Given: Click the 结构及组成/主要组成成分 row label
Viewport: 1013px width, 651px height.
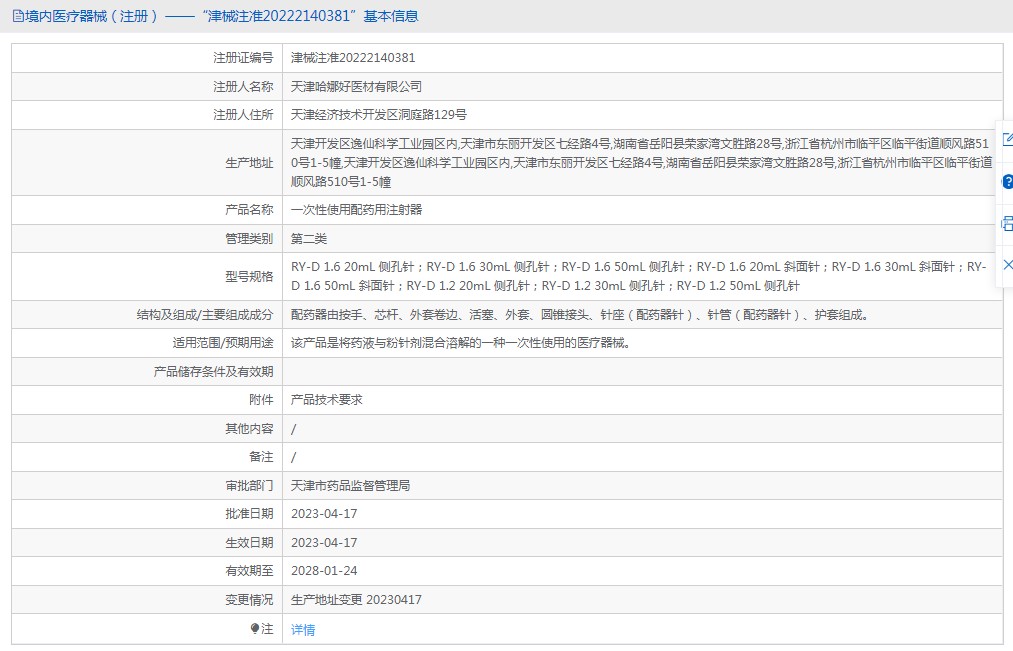Looking at the screenshot, I should [x=205, y=315].
